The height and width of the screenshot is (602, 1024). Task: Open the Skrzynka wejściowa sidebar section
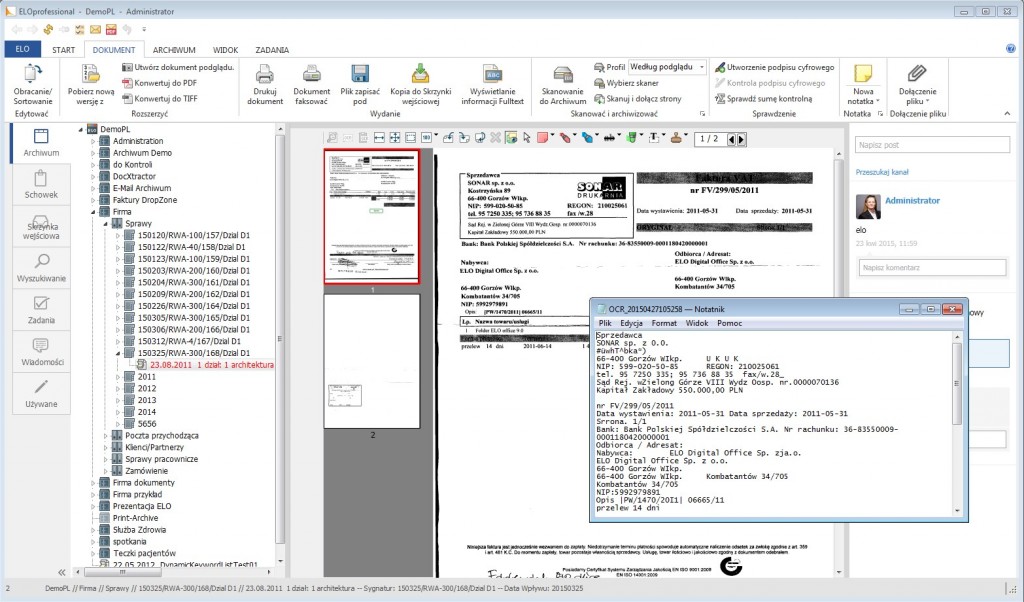pyautogui.click(x=41, y=226)
